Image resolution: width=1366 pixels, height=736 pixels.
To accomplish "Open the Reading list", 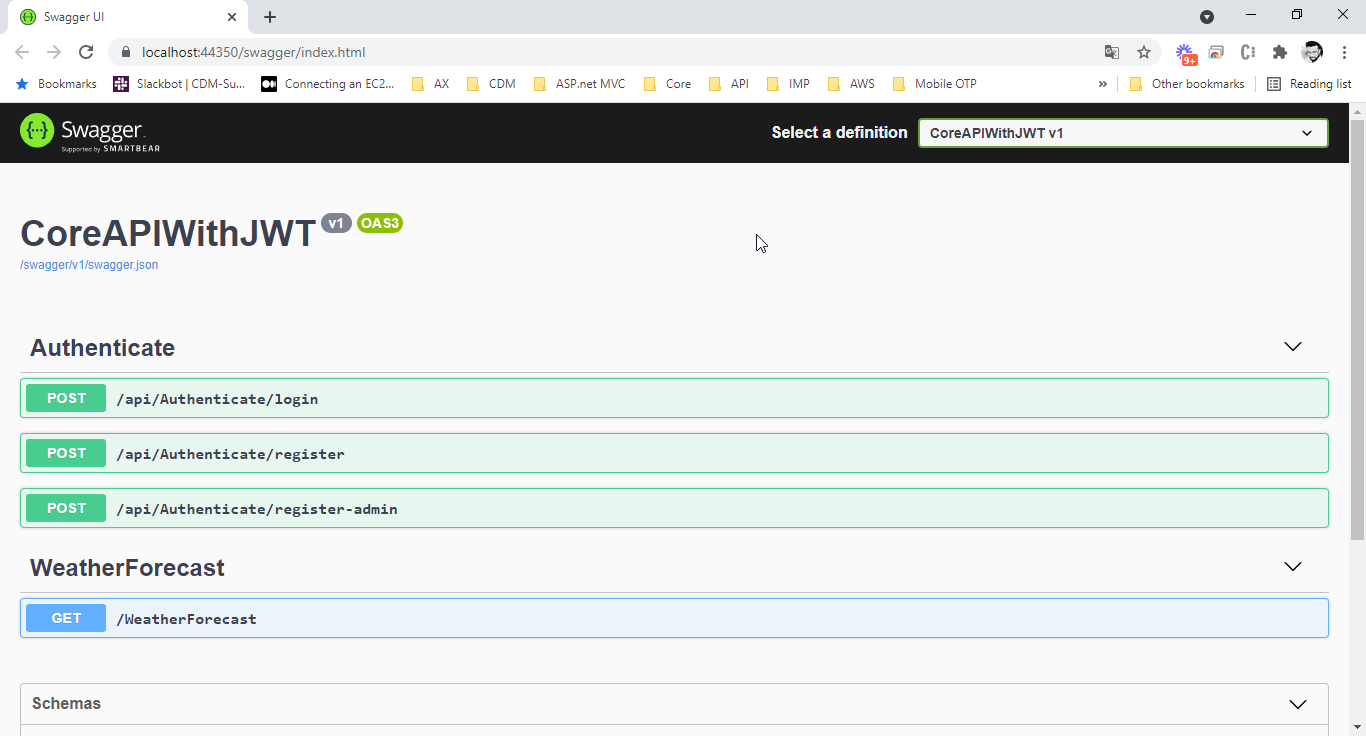I will 1309,84.
